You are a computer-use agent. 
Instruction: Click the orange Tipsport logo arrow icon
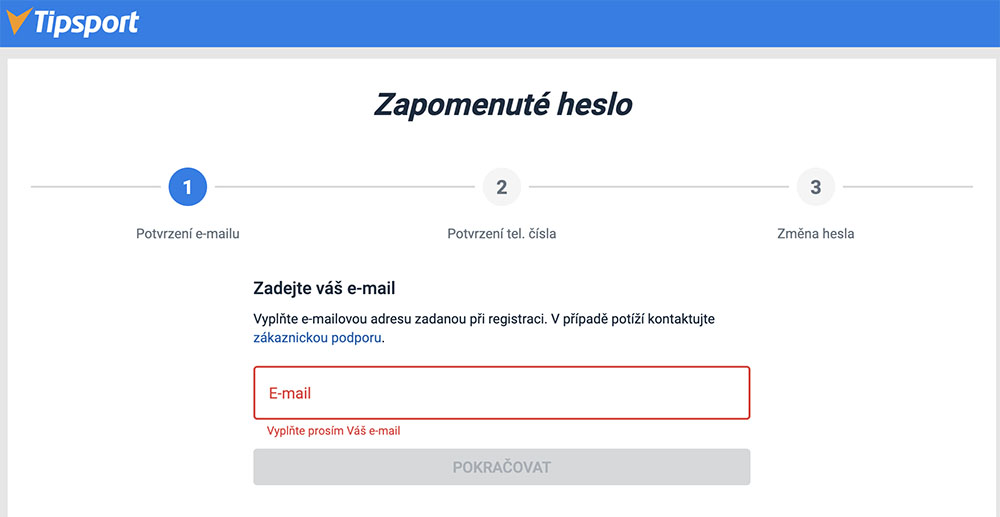(x=18, y=21)
